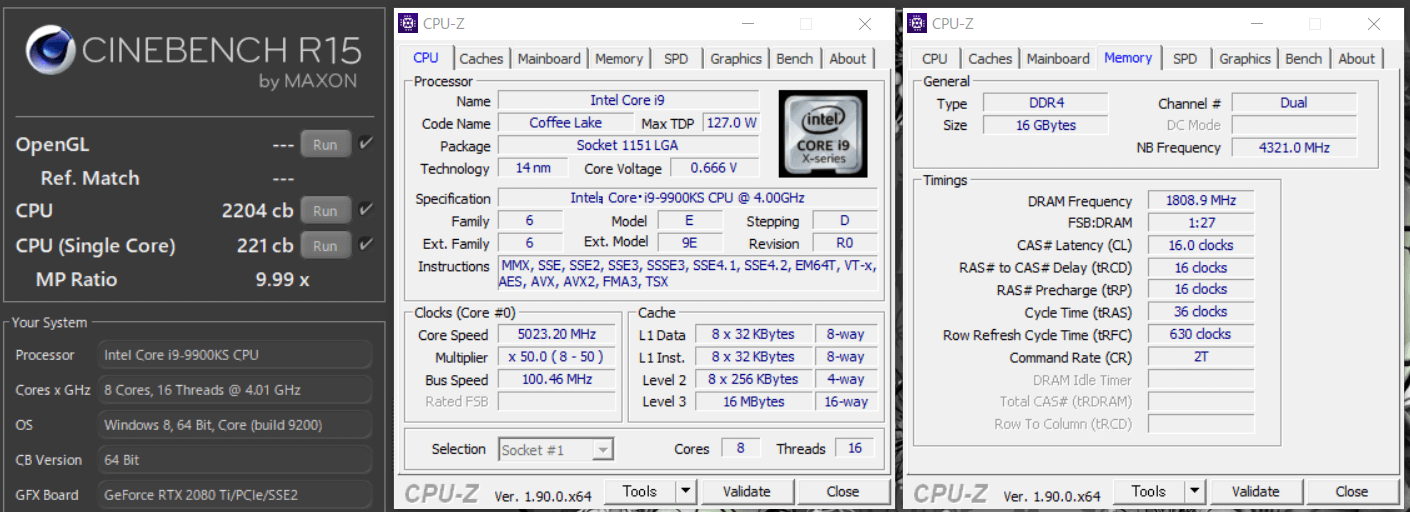This screenshot has height=512, width=1410.
Task: Switch to CPU tab in the Memory window
Action: click(x=935, y=59)
